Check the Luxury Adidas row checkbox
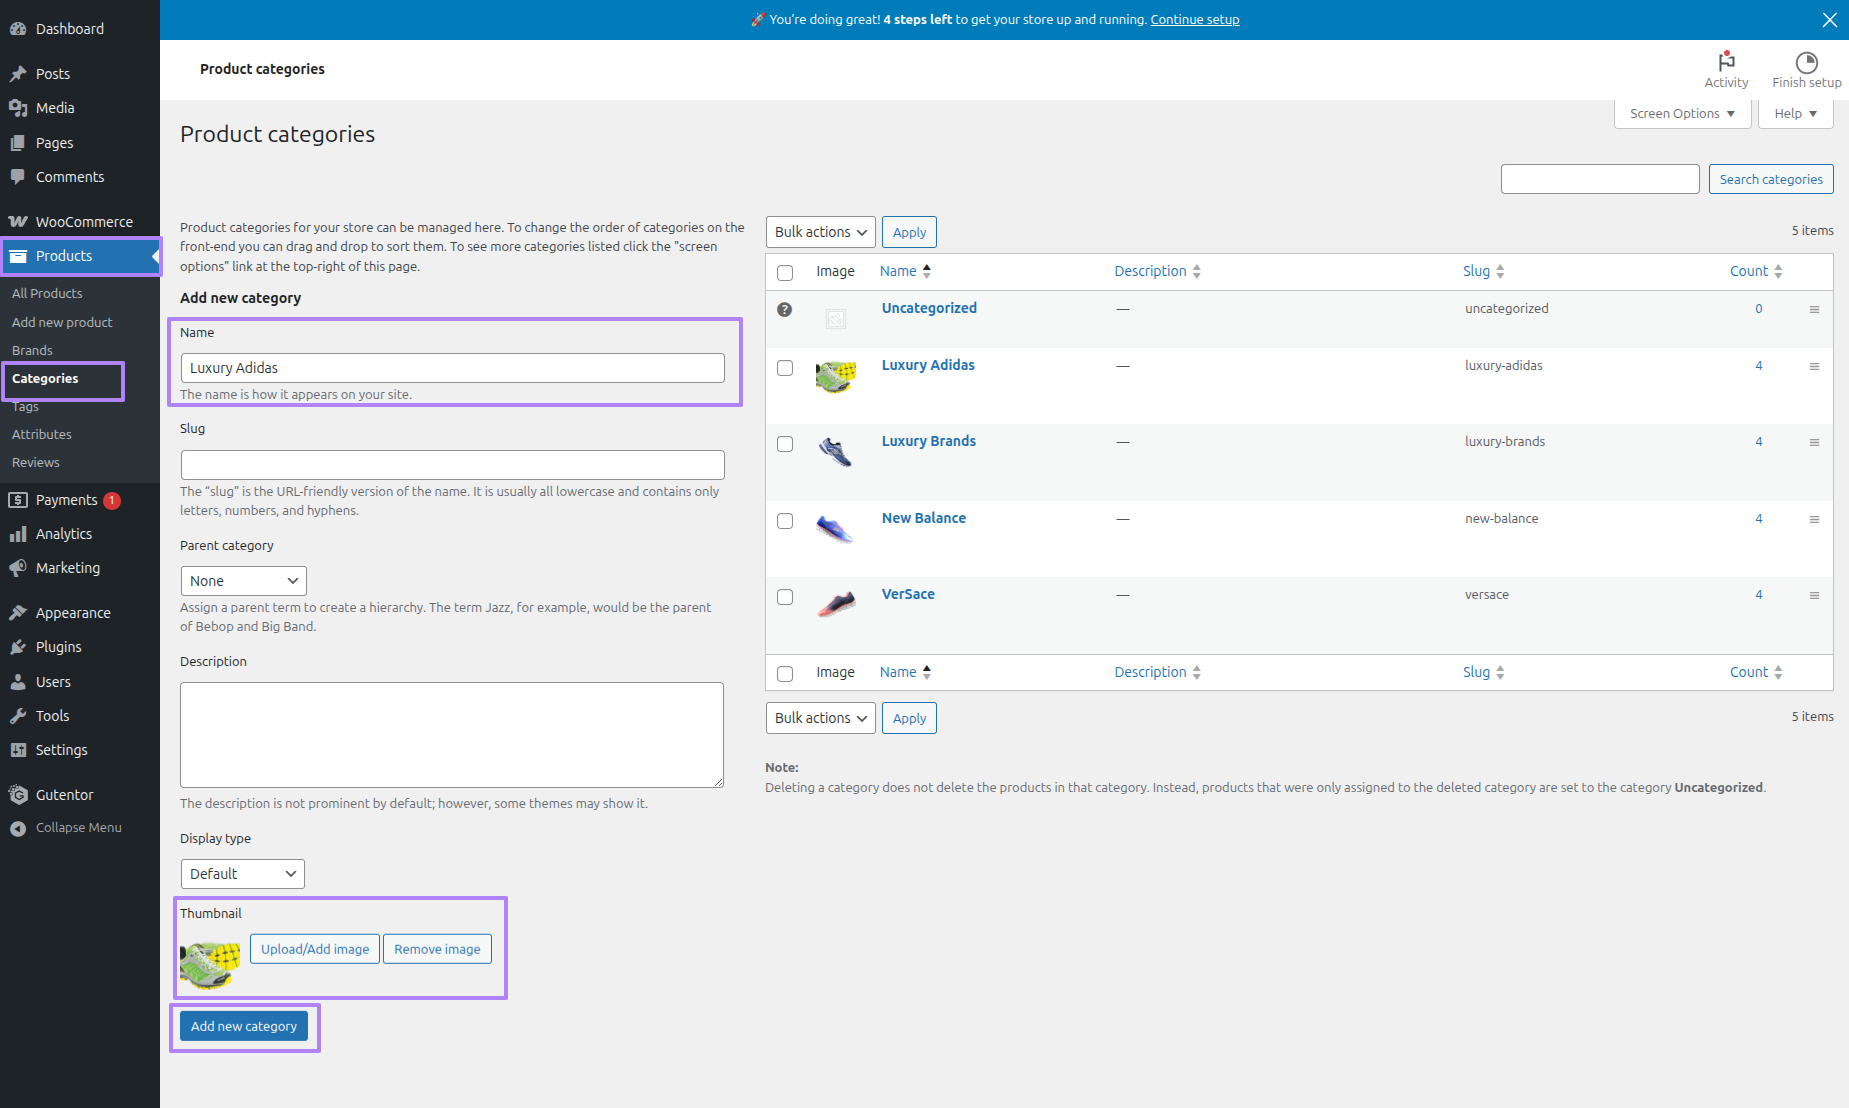This screenshot has width=1849, height=1108. click(785, 368)
